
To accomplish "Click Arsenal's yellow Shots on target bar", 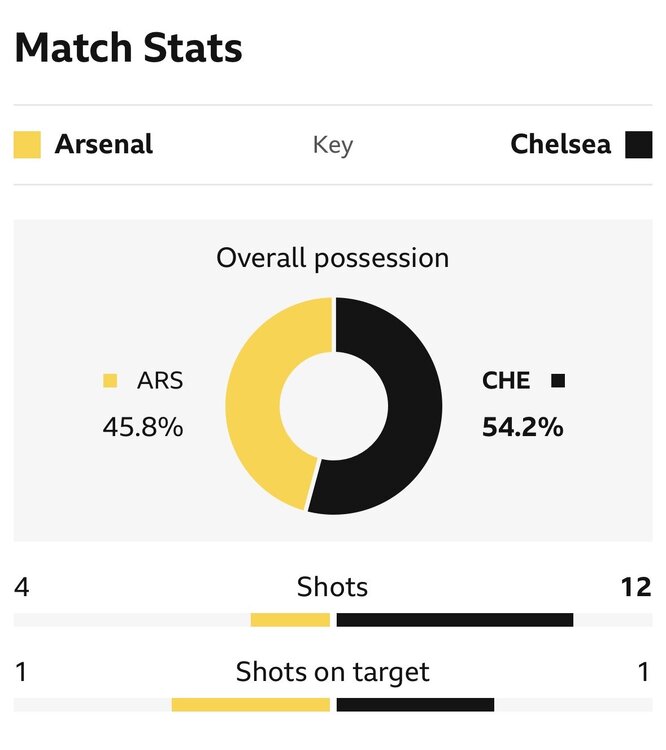I will [251, 705].
